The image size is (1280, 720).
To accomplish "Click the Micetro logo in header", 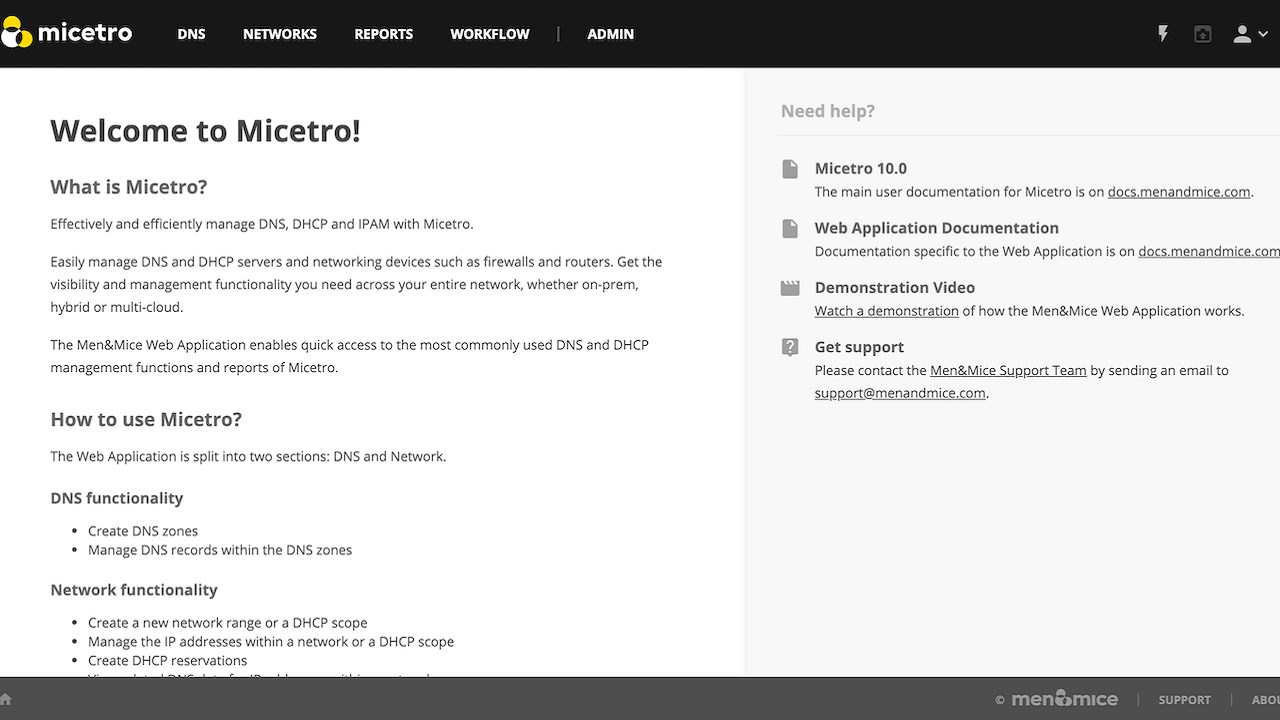I will point(67,33).
